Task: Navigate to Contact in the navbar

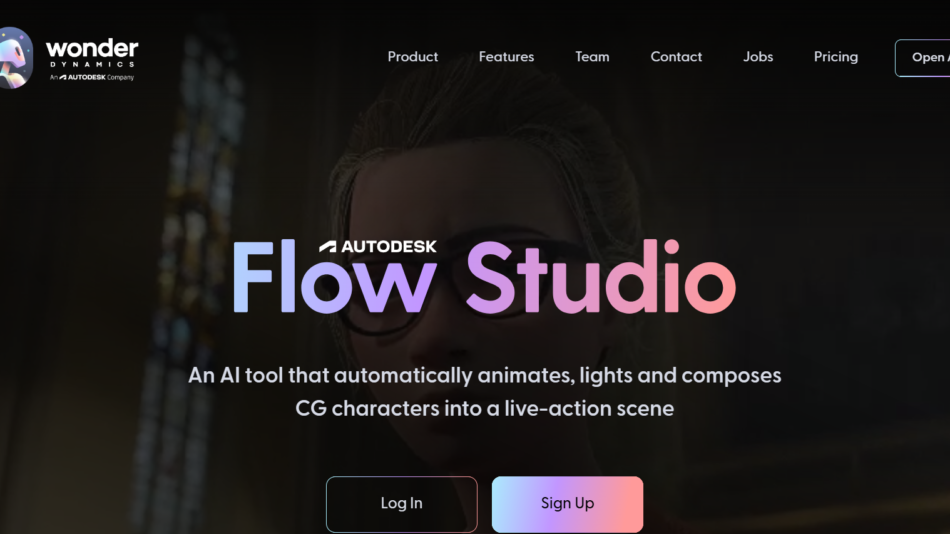Action: click(x=676, y=57)
